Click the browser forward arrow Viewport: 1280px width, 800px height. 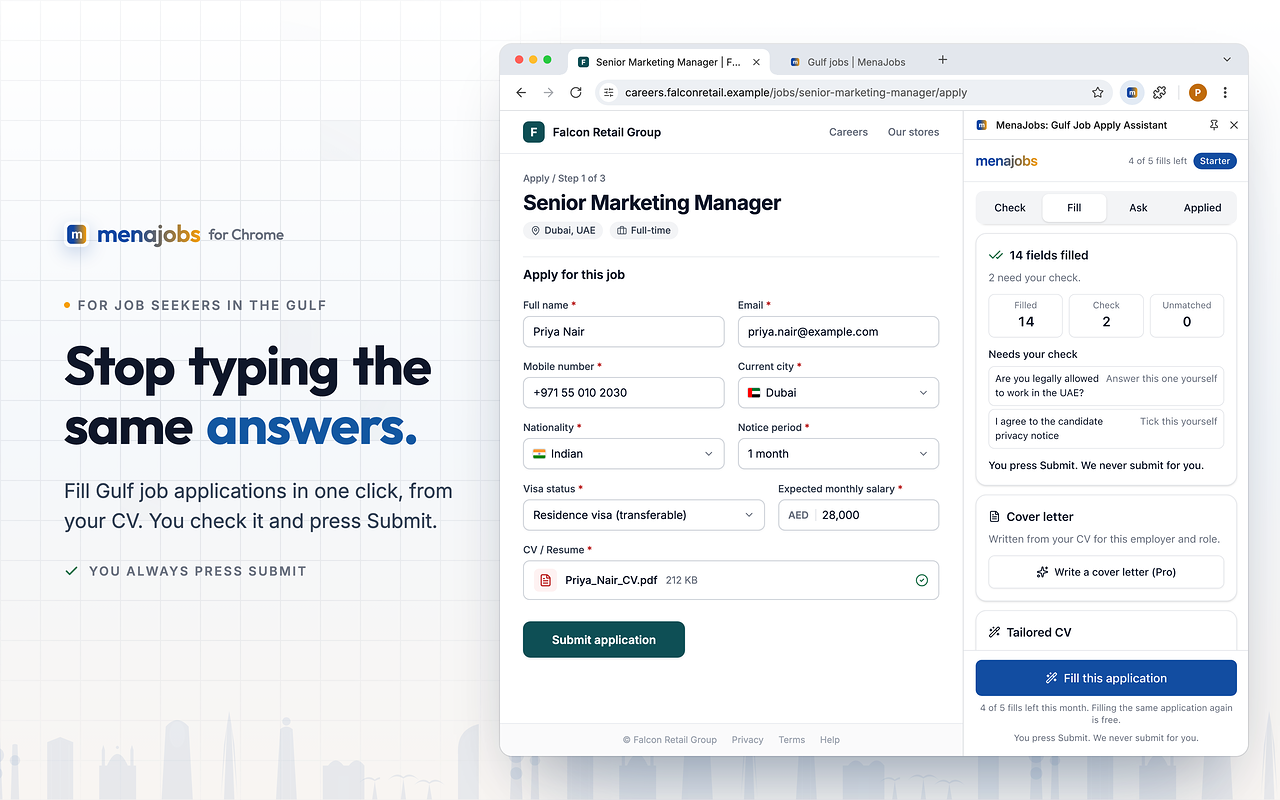tap(548, 93)
